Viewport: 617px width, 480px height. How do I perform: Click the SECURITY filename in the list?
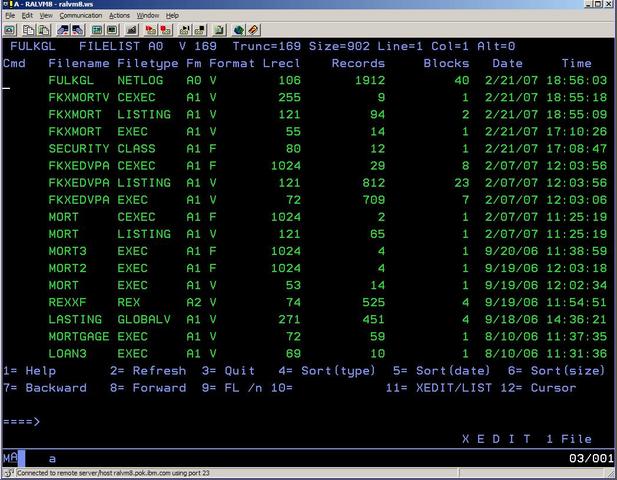click(x=79, y=149)
